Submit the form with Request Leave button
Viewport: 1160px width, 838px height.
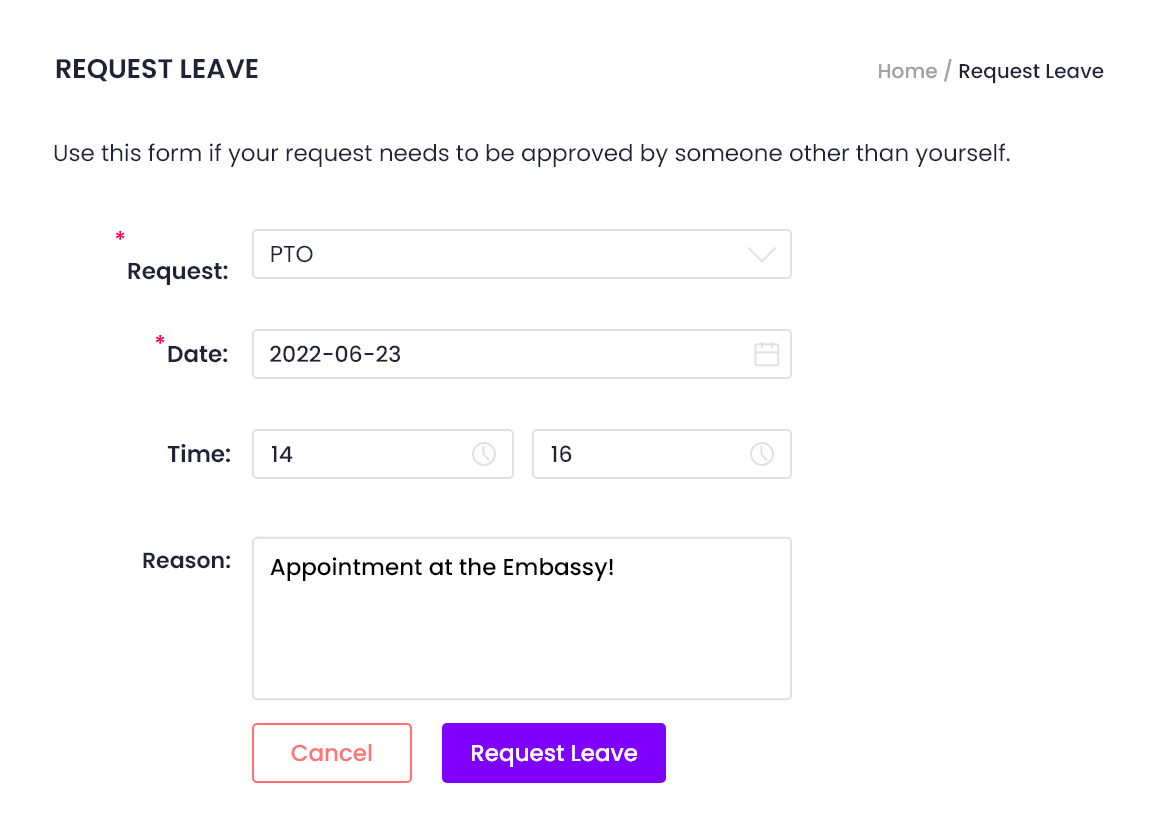click(x=553, y=753)
